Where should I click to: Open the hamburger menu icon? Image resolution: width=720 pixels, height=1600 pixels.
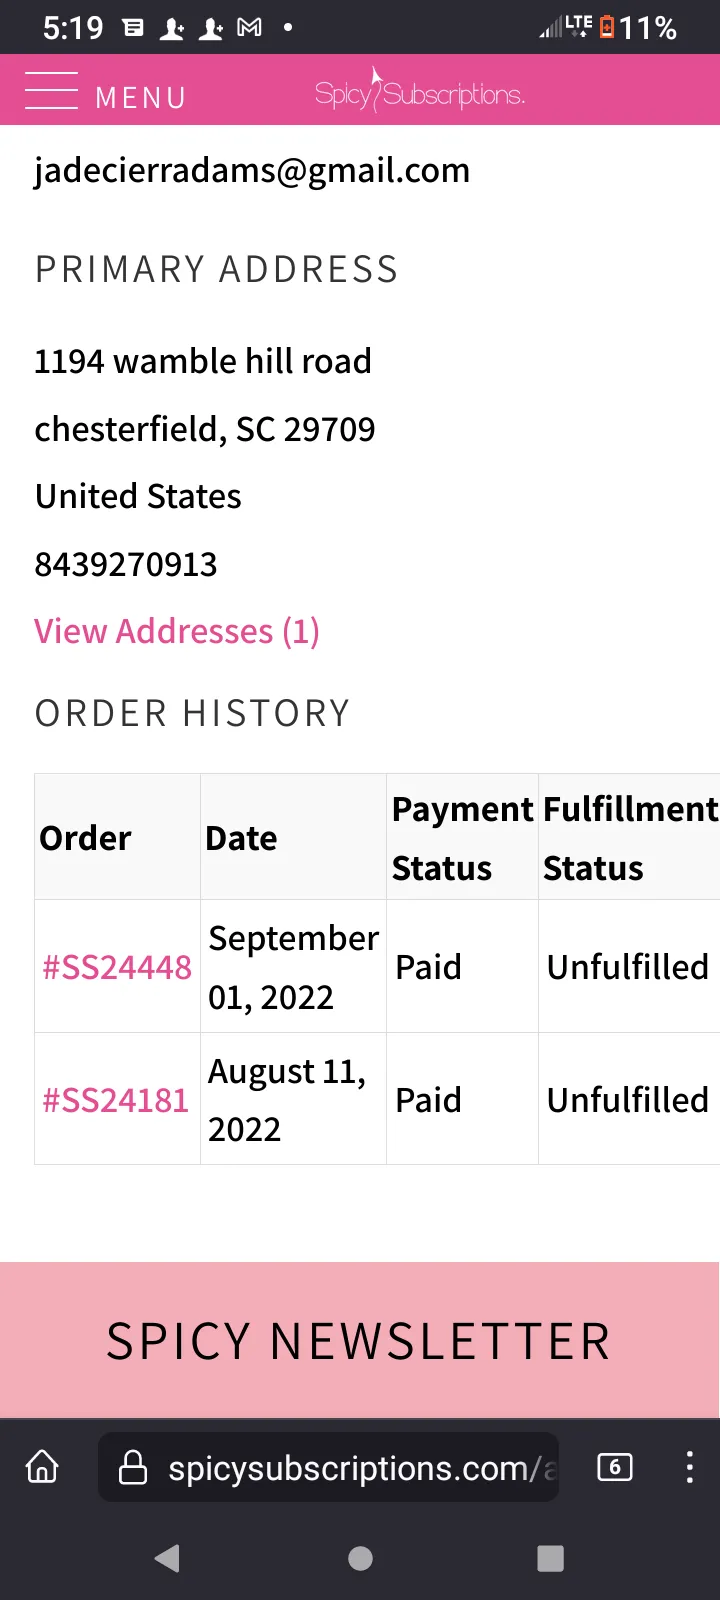pyautogui.click(x=51, y=91)
